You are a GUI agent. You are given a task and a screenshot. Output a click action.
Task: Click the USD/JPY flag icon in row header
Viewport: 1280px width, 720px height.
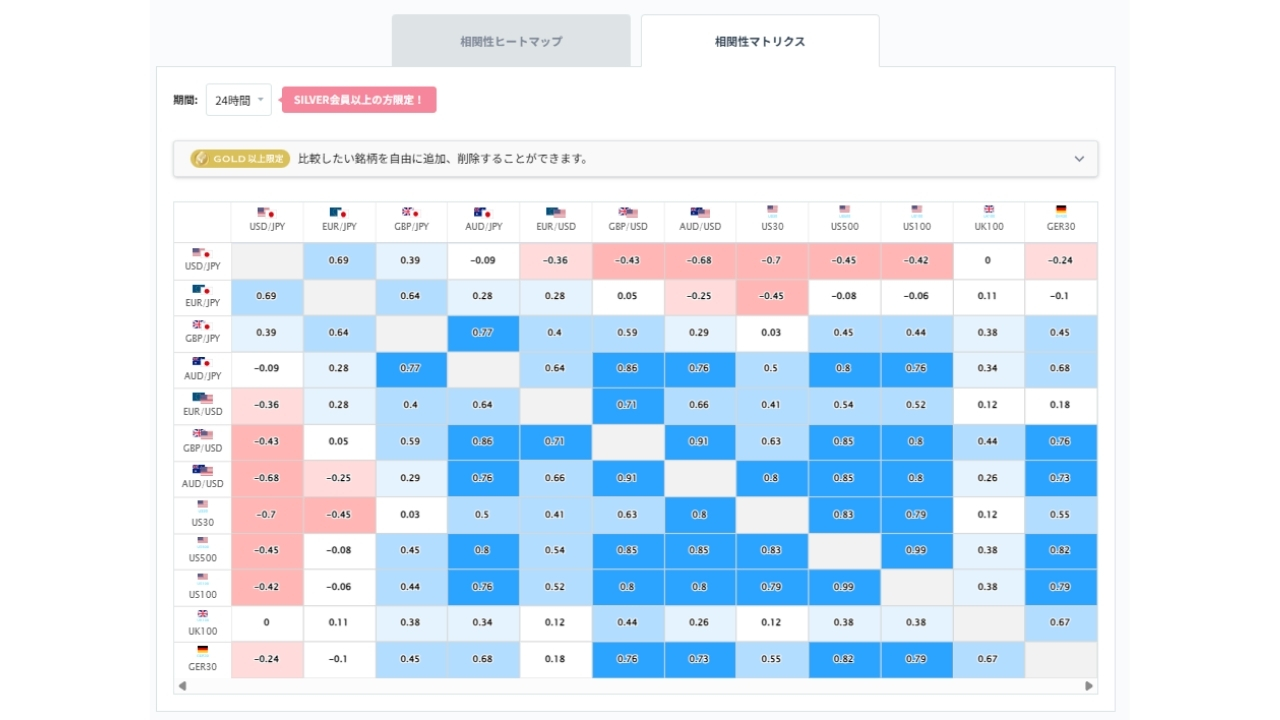click(x=202, y=253)
